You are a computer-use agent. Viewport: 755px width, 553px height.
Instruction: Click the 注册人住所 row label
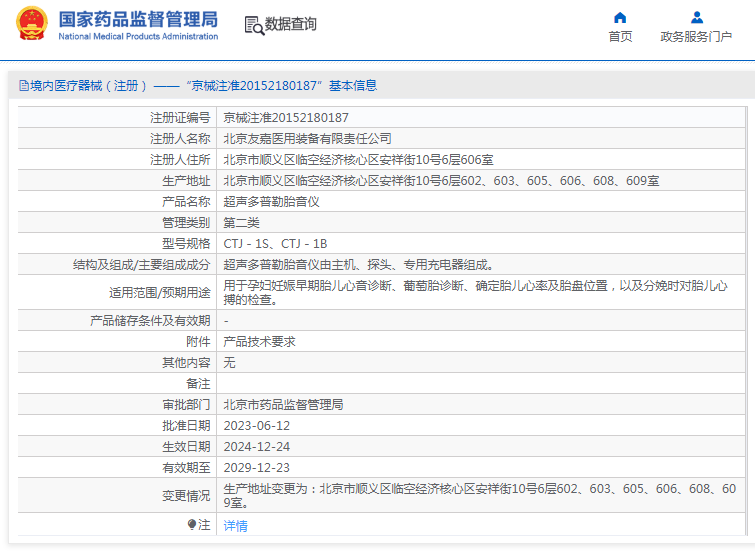click(x=180, y=159)
